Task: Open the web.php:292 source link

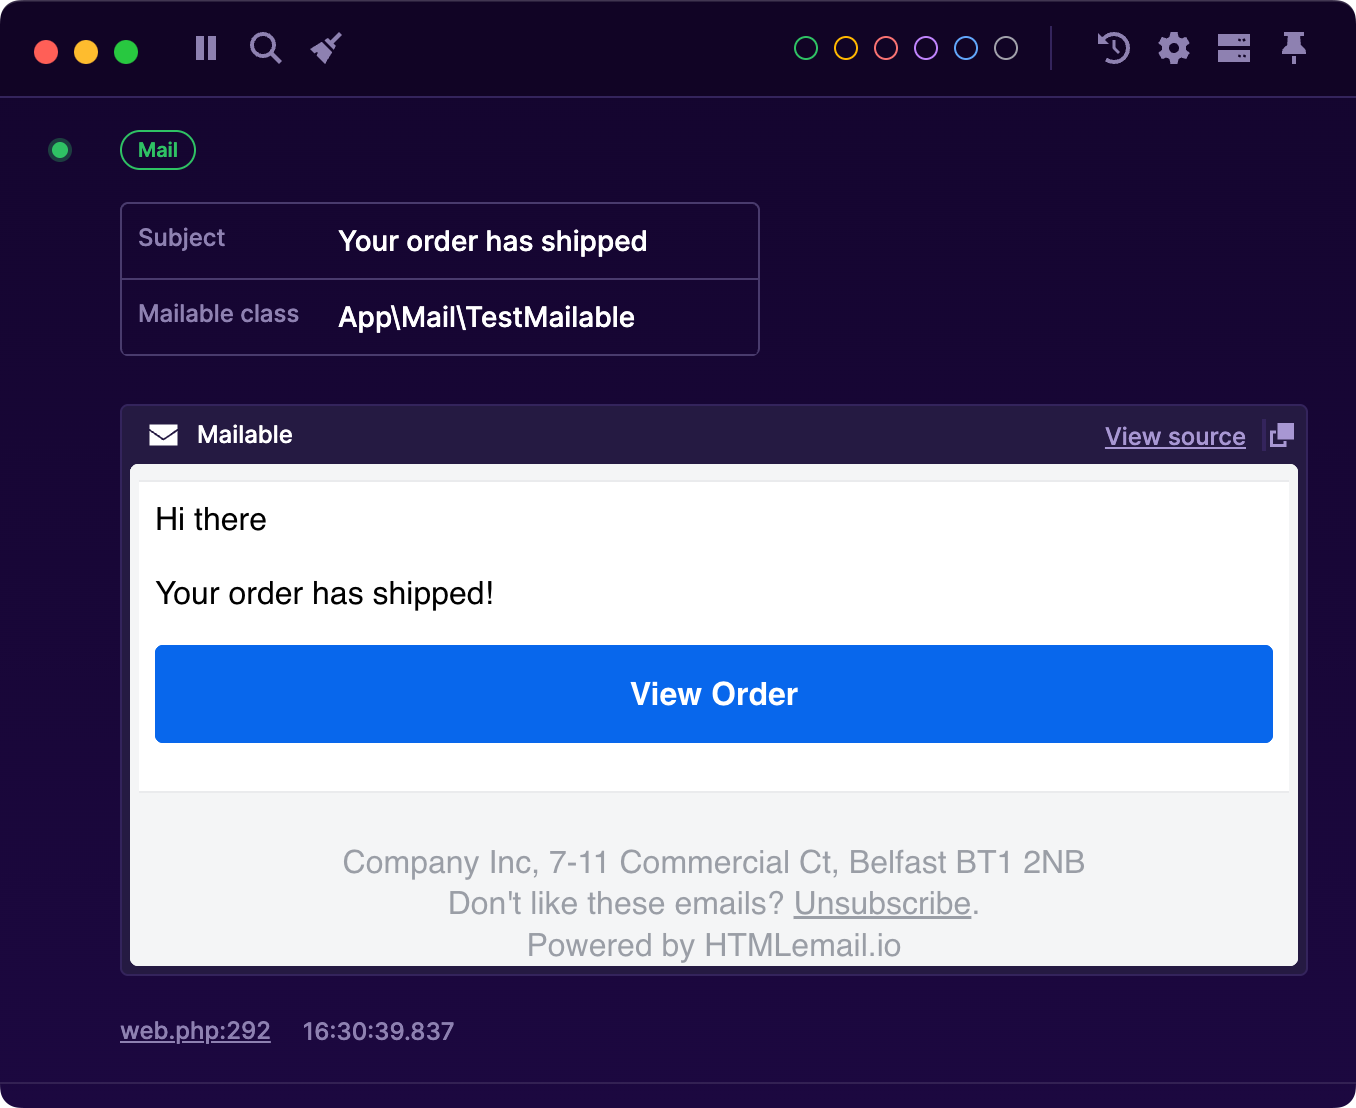Action: tap(195, 1031)
